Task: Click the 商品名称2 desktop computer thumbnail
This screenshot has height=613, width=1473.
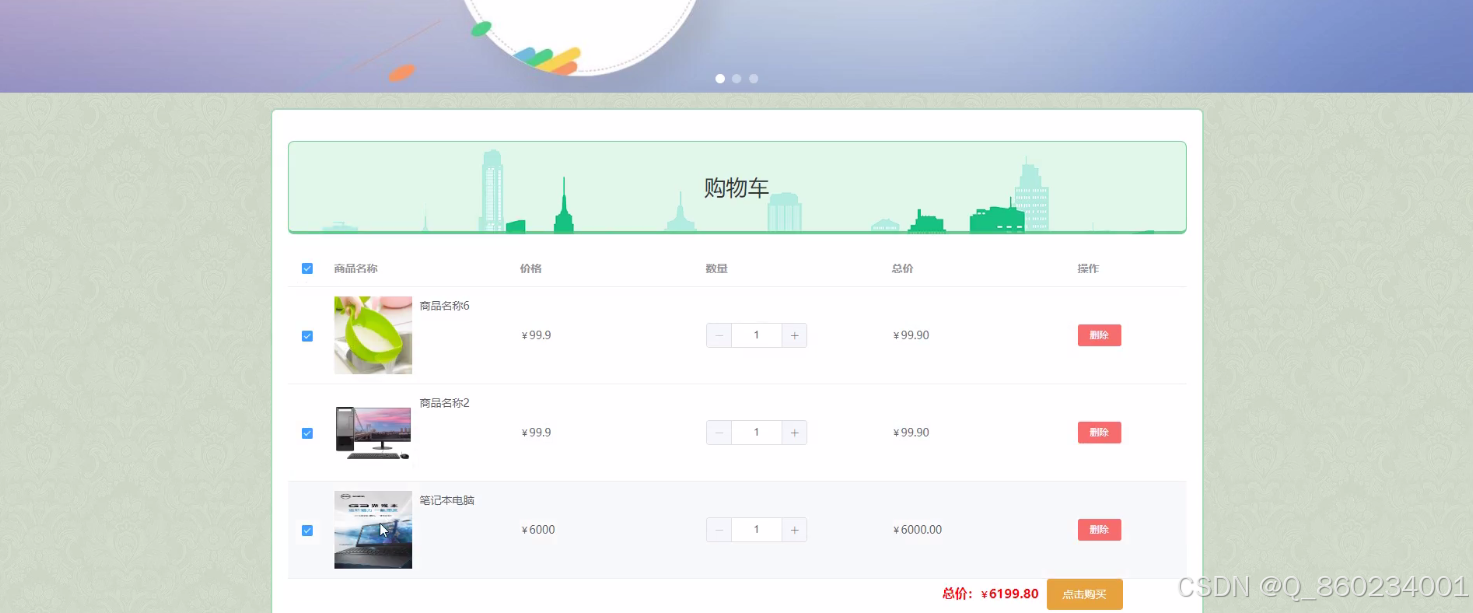Action: 372,432
